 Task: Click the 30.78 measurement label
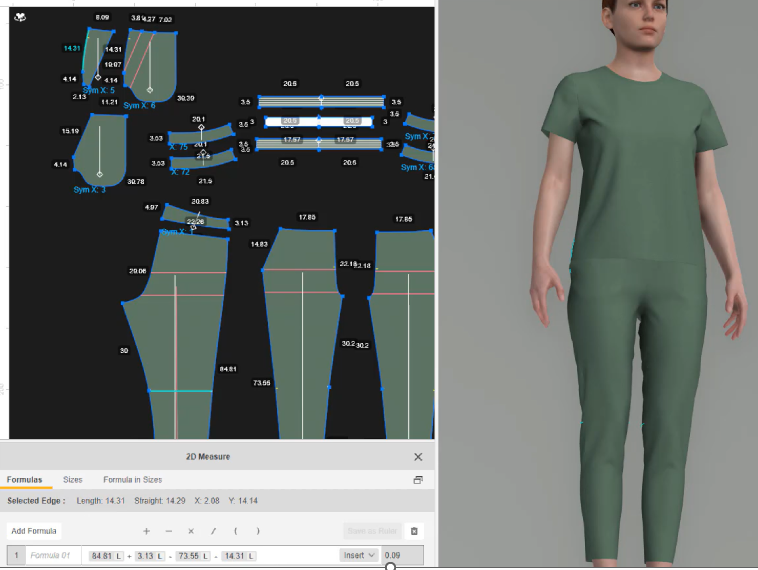click(x=136, y=182)
